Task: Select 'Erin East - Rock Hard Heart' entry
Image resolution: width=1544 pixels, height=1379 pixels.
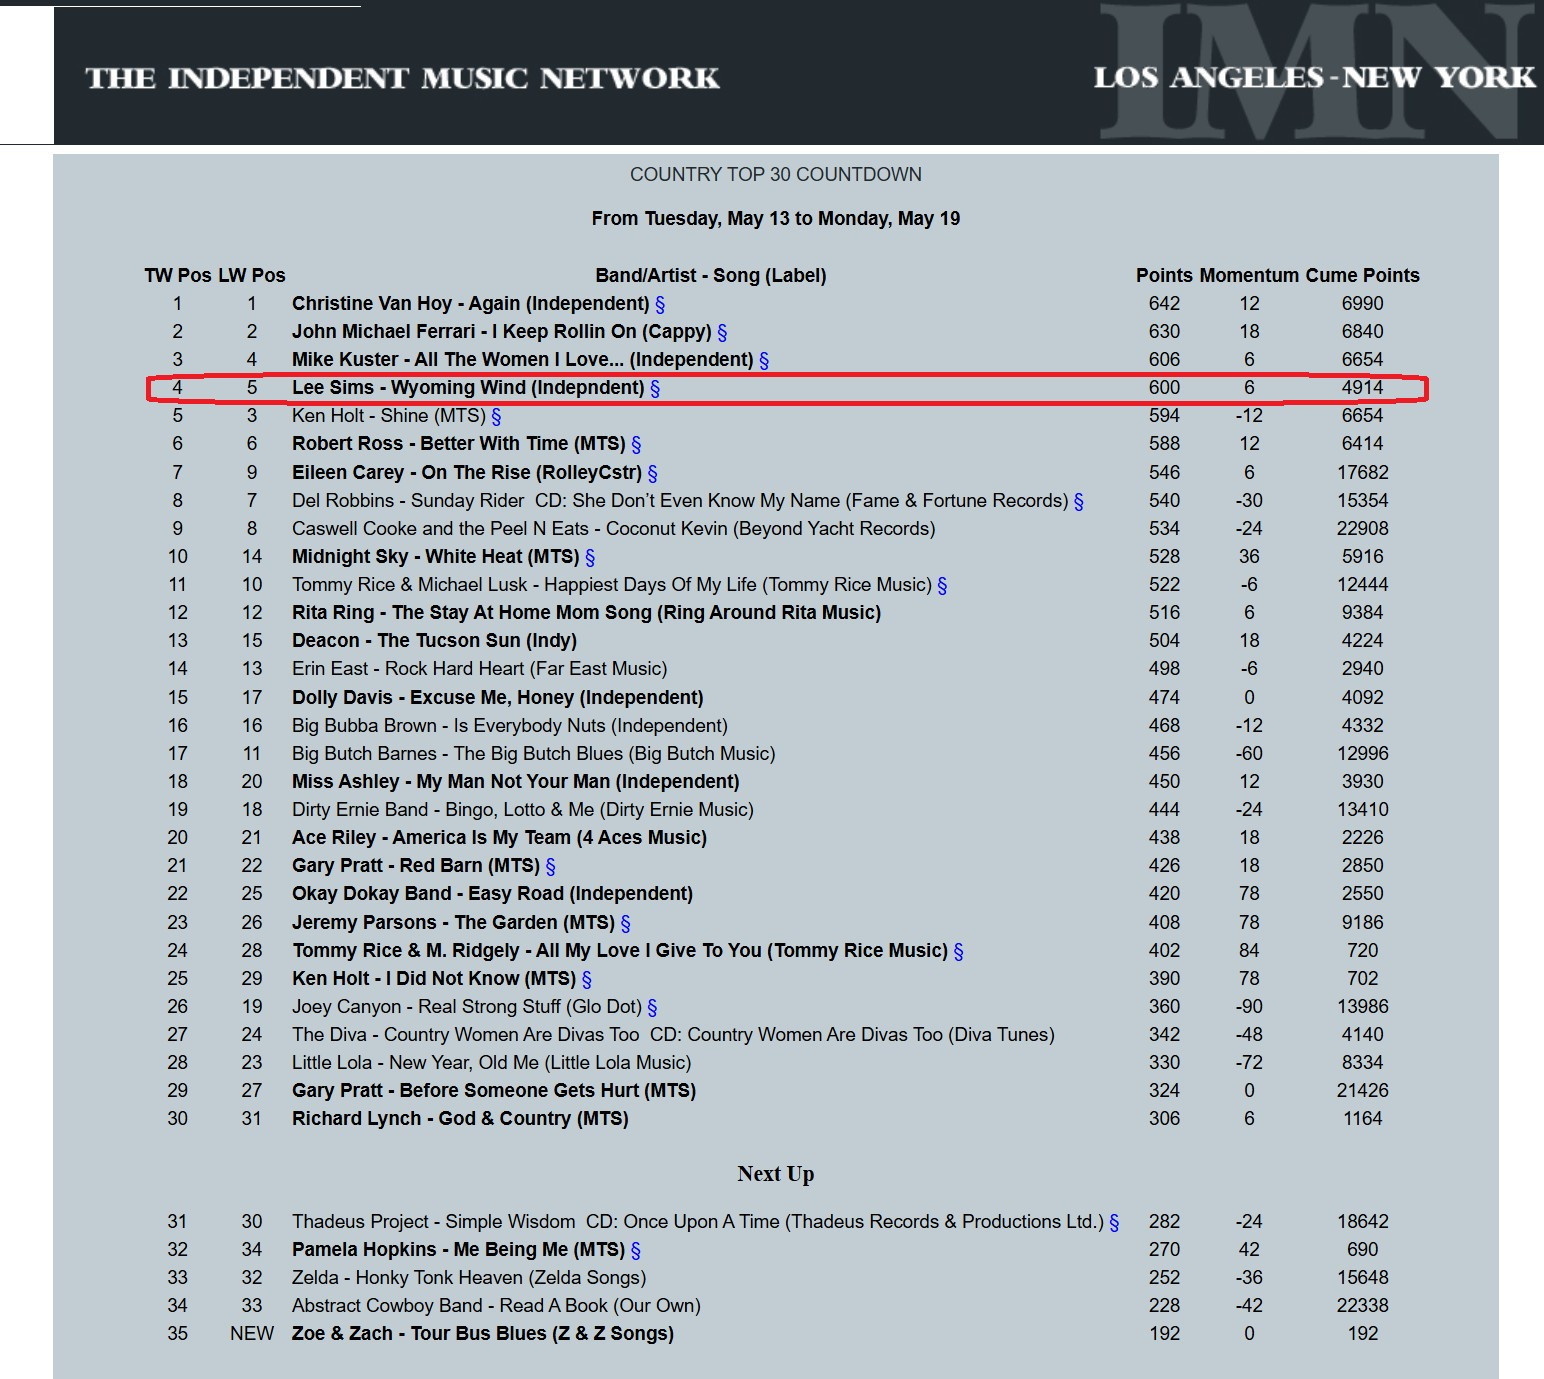Action: coord(480,669)
